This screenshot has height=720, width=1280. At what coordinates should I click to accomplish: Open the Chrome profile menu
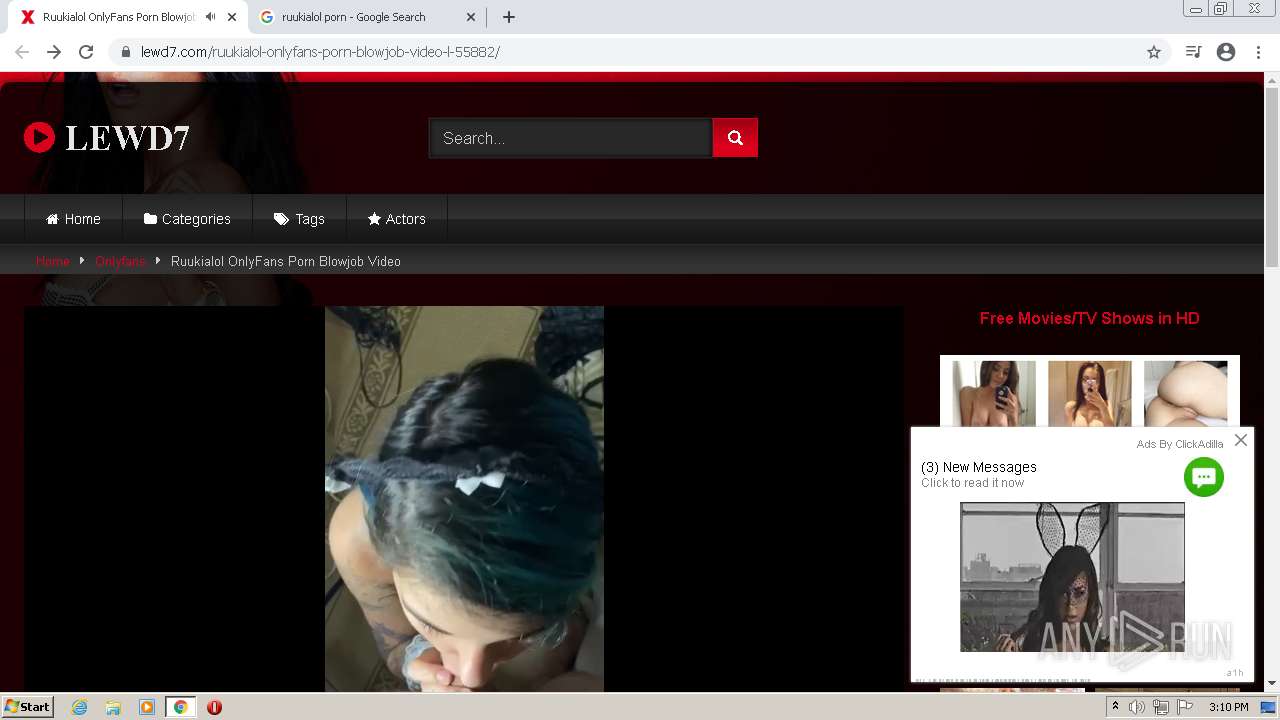point(1226,52)
